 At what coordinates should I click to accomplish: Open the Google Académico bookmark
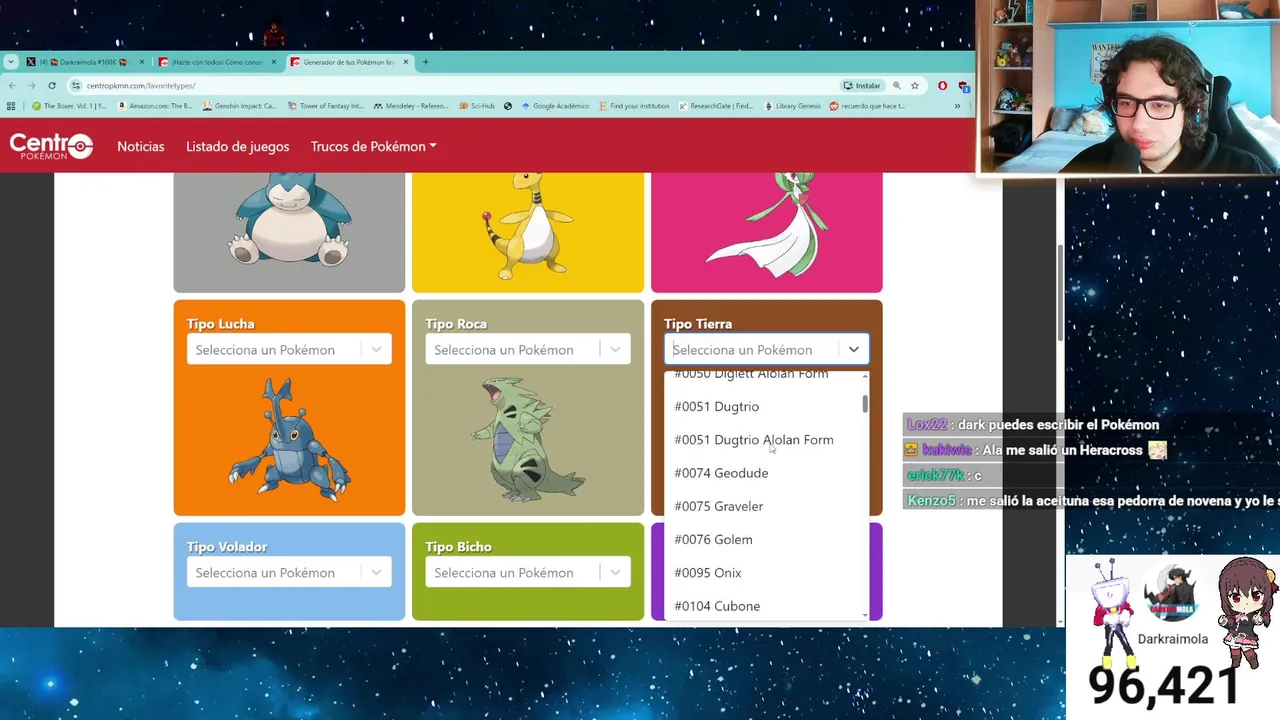point(555,106)
